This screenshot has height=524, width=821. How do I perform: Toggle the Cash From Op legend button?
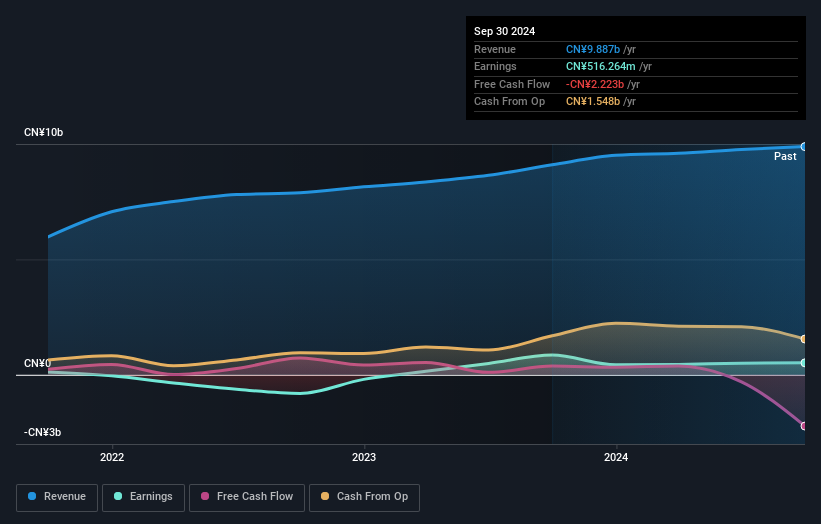pyautogui.click(x=364, y=497)
